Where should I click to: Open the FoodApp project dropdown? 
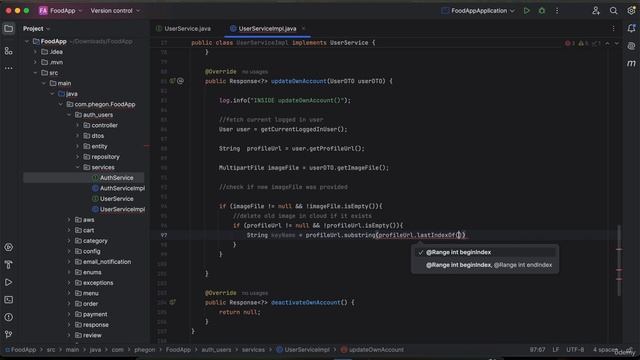point(65,11)
